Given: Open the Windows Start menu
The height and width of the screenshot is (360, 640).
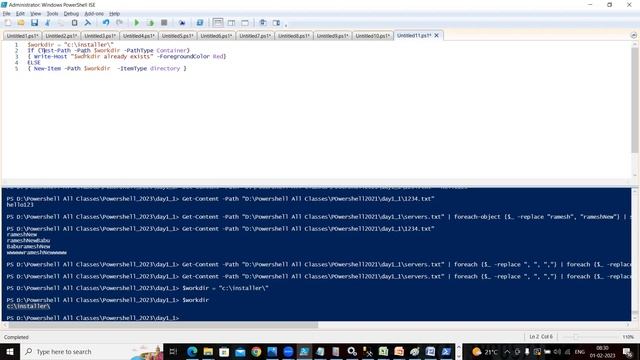Looking at the screenshot, I should pos(9,351).
